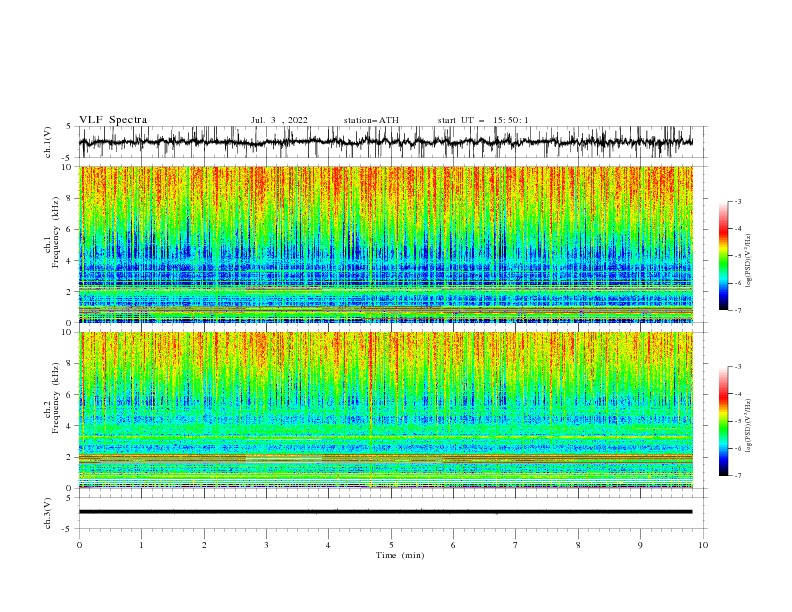Click the ch.1(V) voltage waveform trace
792x612 pixels.
385,142
